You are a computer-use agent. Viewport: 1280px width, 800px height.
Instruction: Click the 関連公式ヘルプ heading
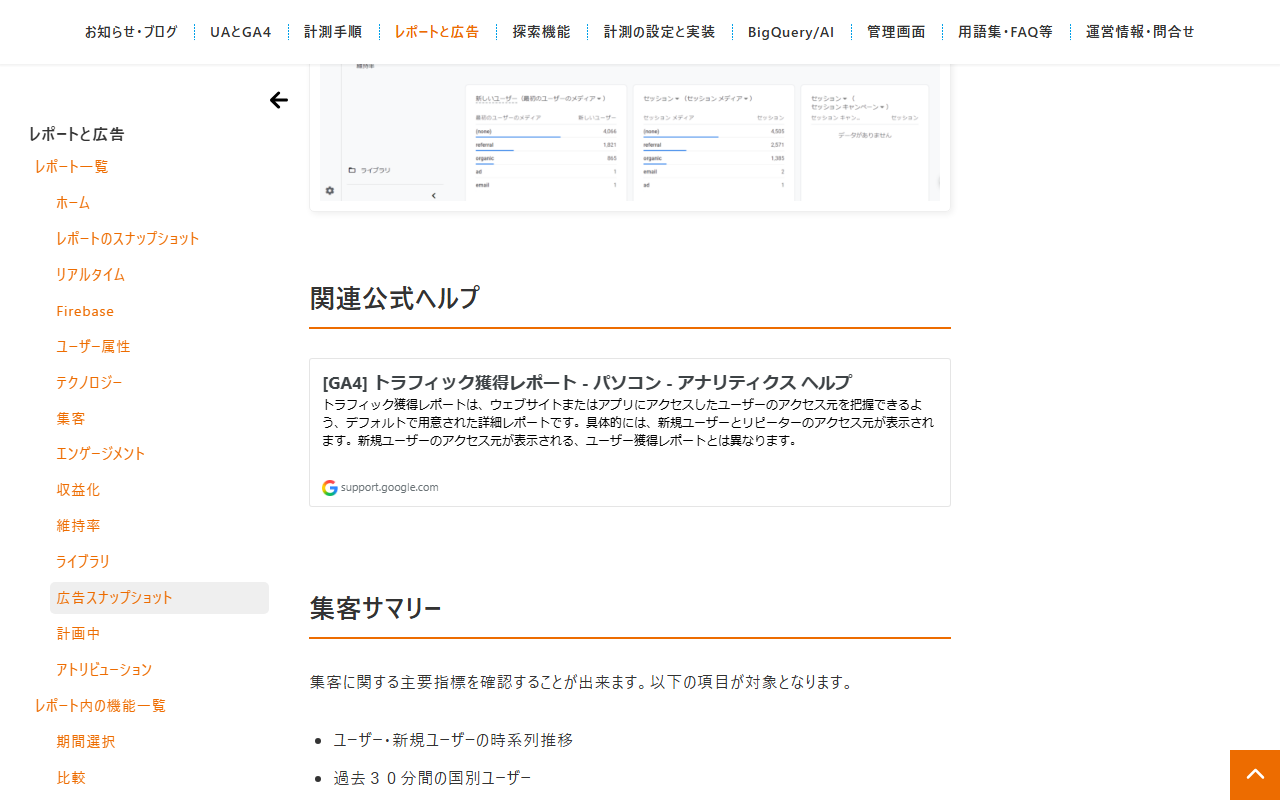pyautogui.click(x=395, y=298)
